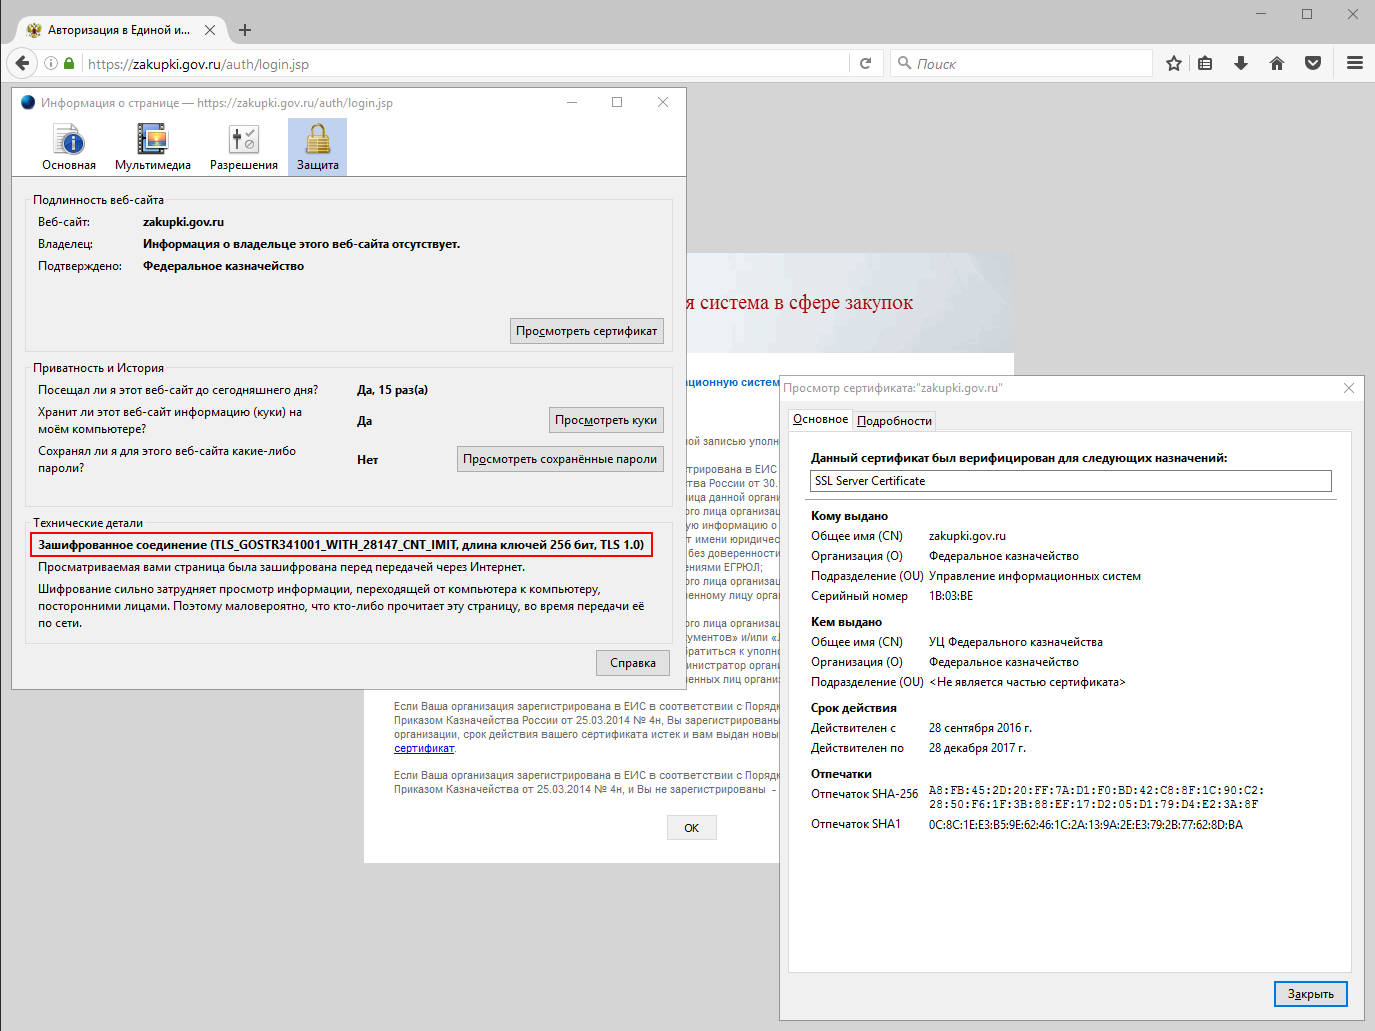1375x1031 pixels.
Task: Click the "Справка" button in Page Info
Action: pyautogui.click(x=633, y=663)
